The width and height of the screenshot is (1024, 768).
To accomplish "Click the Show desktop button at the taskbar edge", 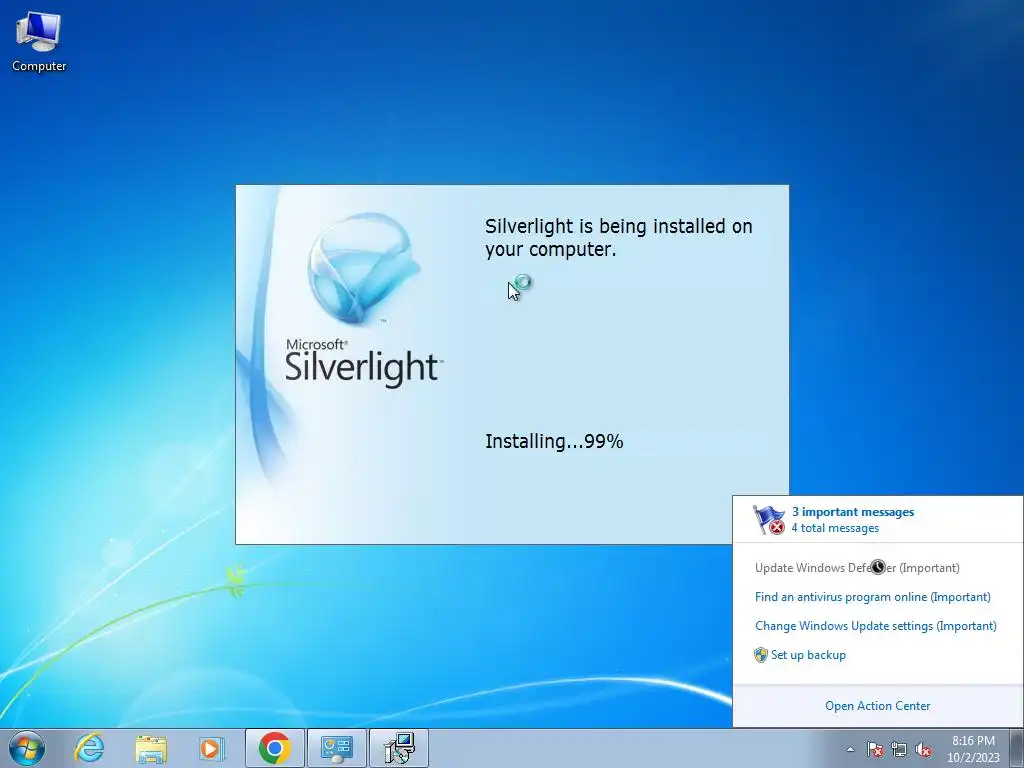I will (1017, 748).
